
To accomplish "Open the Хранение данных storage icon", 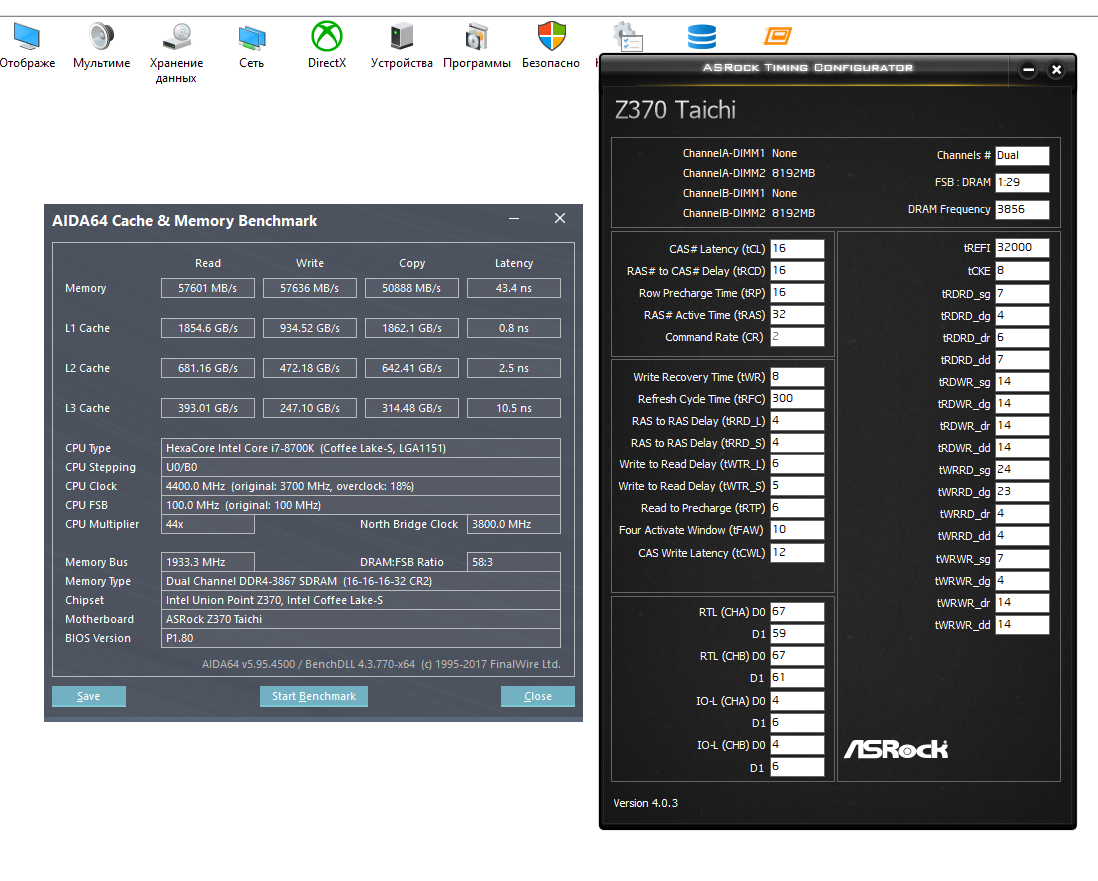I will coord(176,36).
